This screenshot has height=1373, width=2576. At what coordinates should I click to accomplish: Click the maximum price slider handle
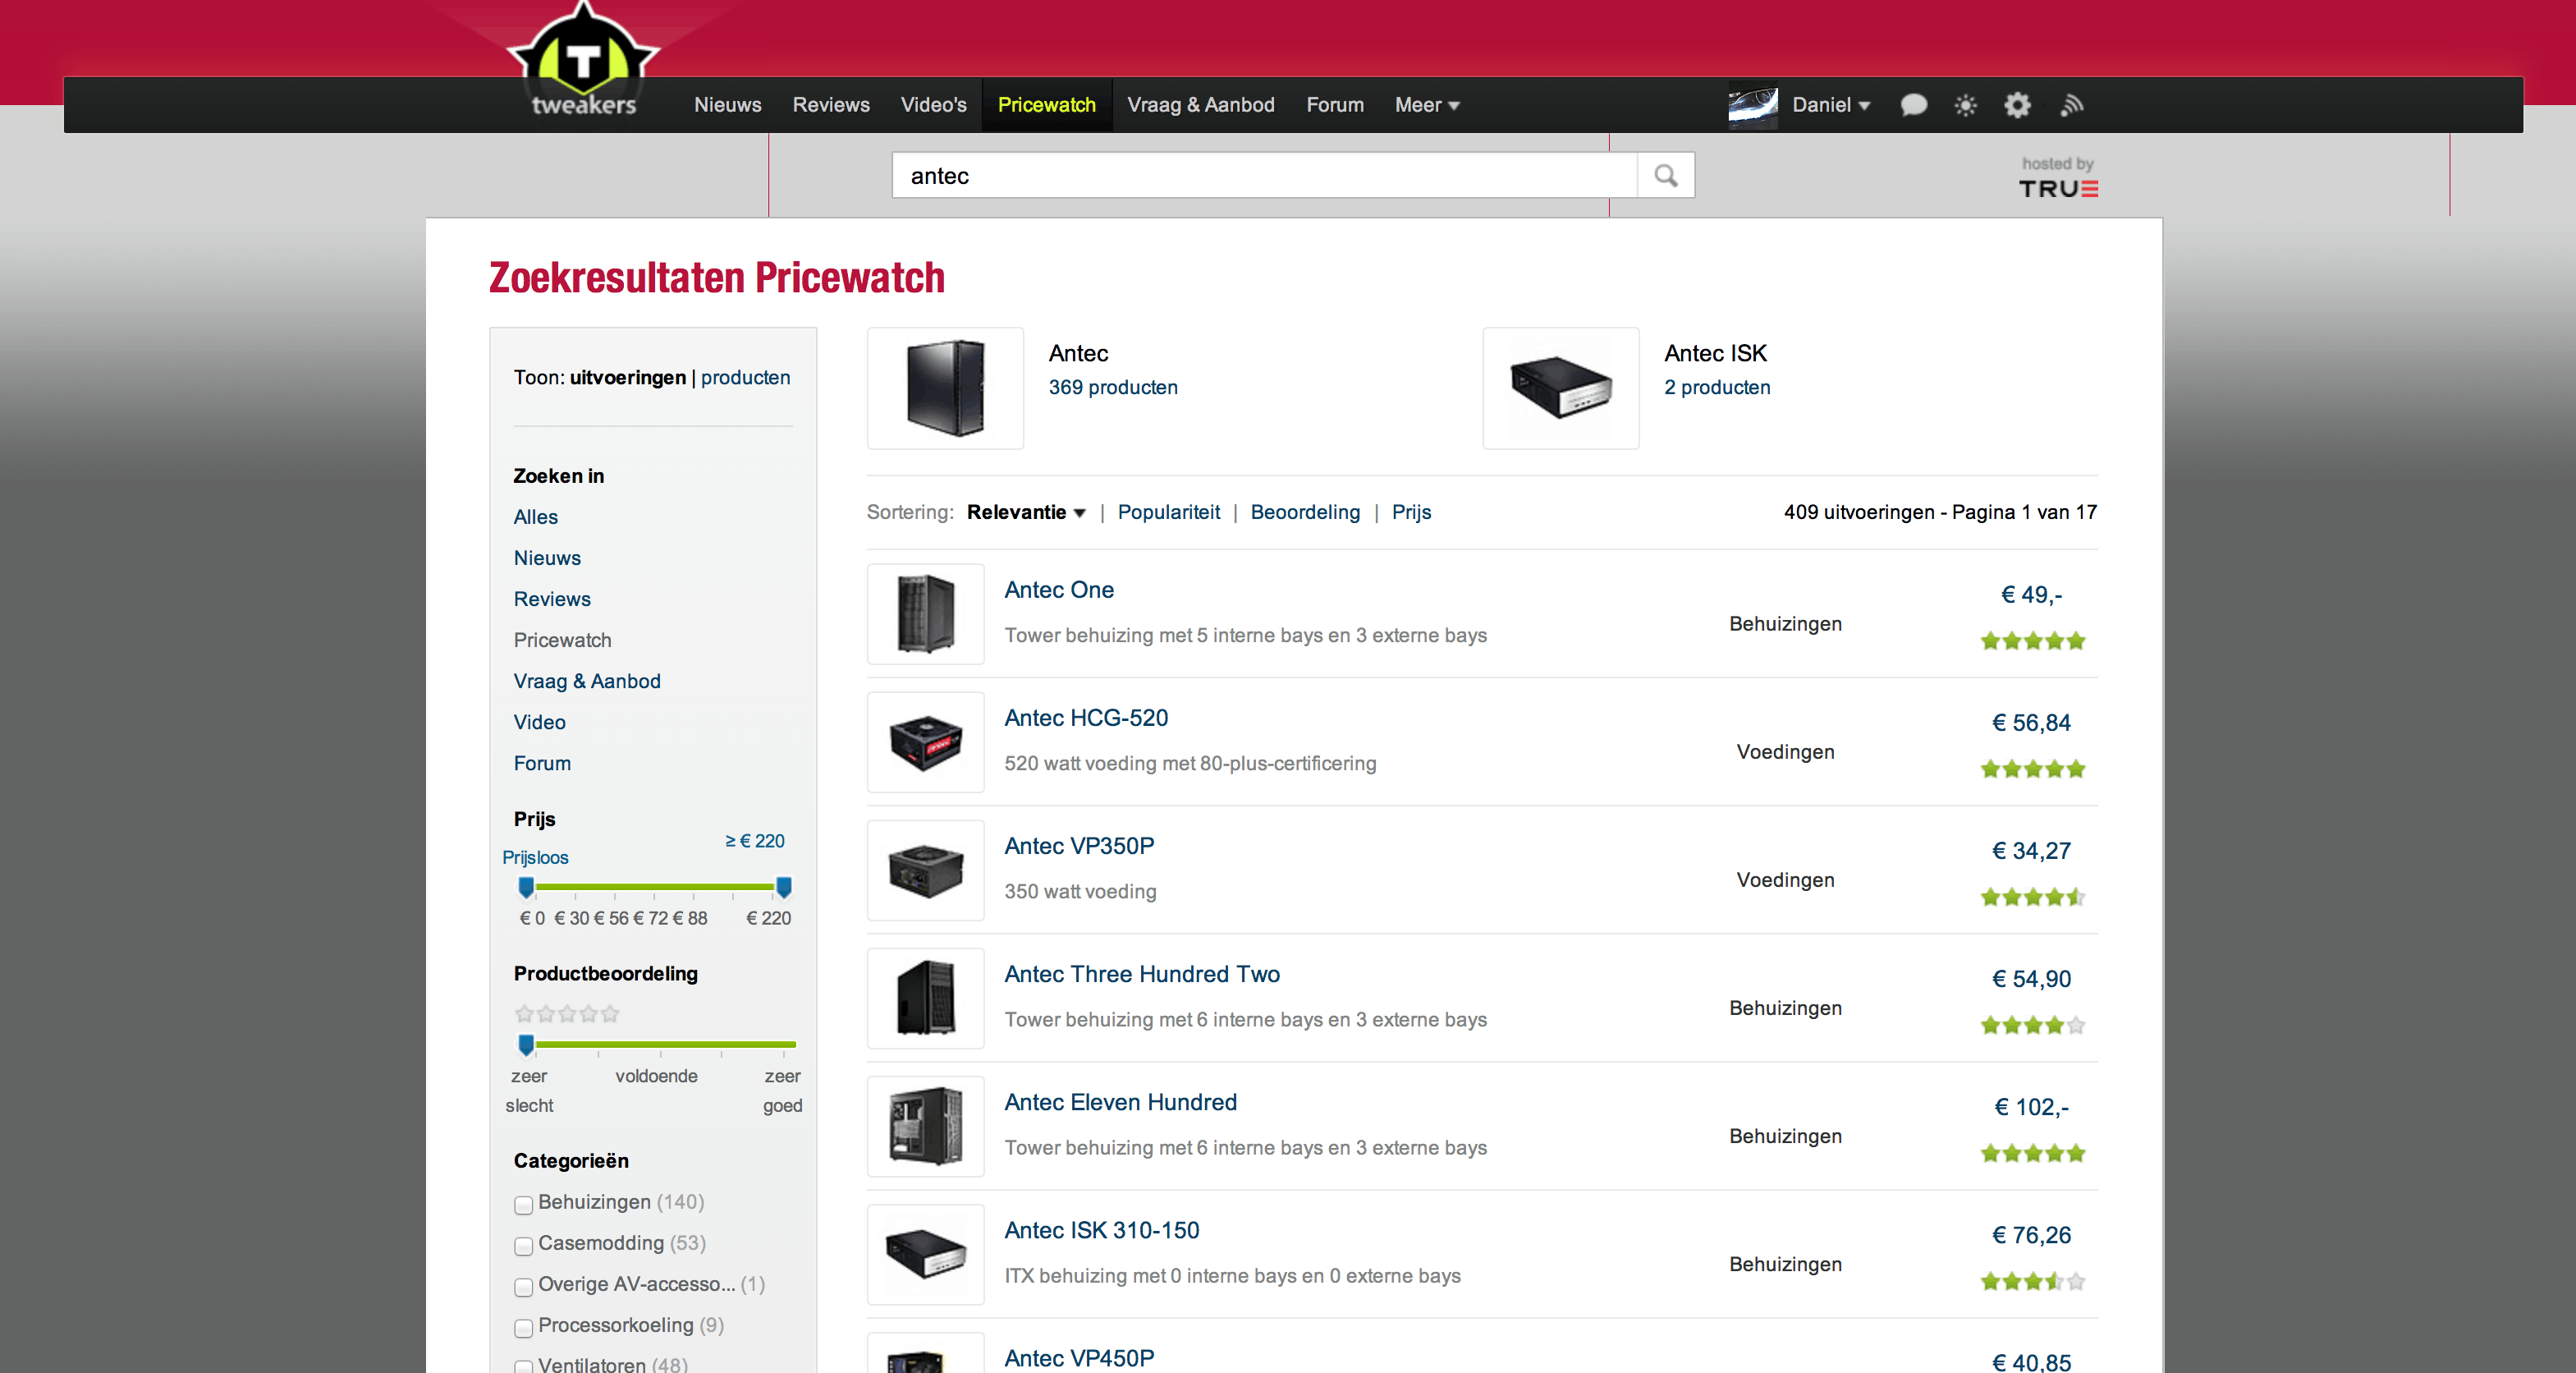click(784, 887)
